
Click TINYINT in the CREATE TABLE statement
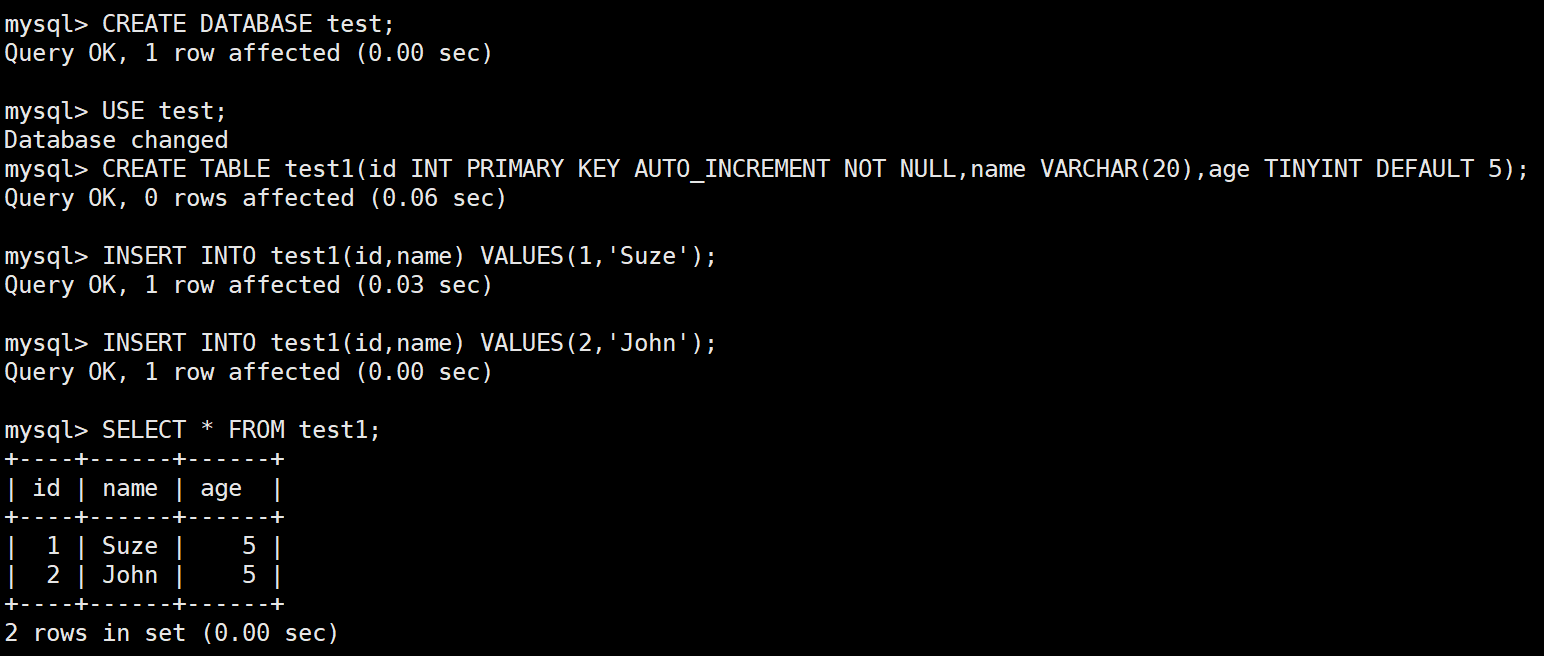click(1312, 169)
